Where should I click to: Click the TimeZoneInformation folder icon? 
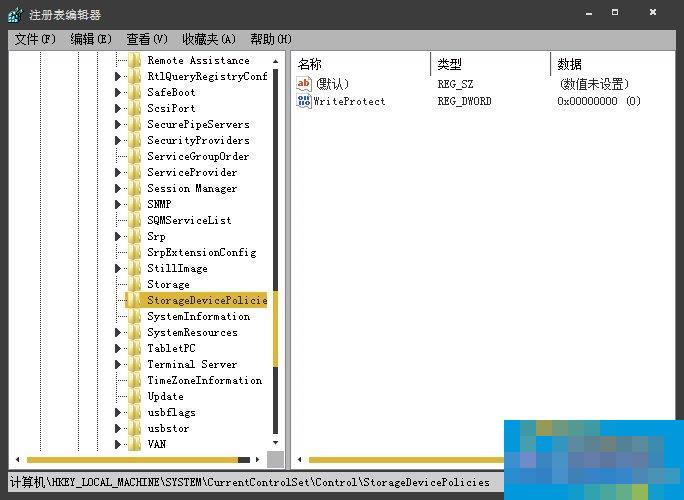[135, 380]
